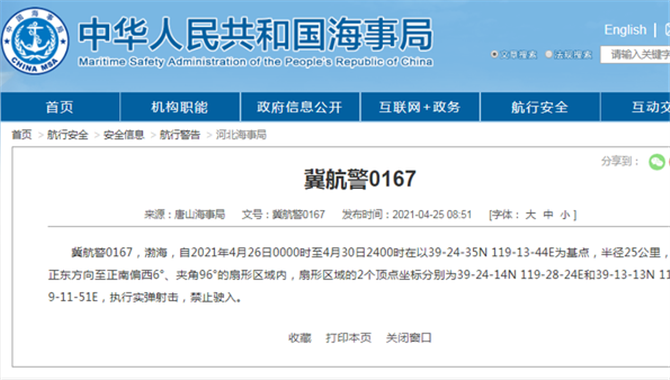Set the font size to 中
This screenshot has width=670, height=380.
pos(548,215)
